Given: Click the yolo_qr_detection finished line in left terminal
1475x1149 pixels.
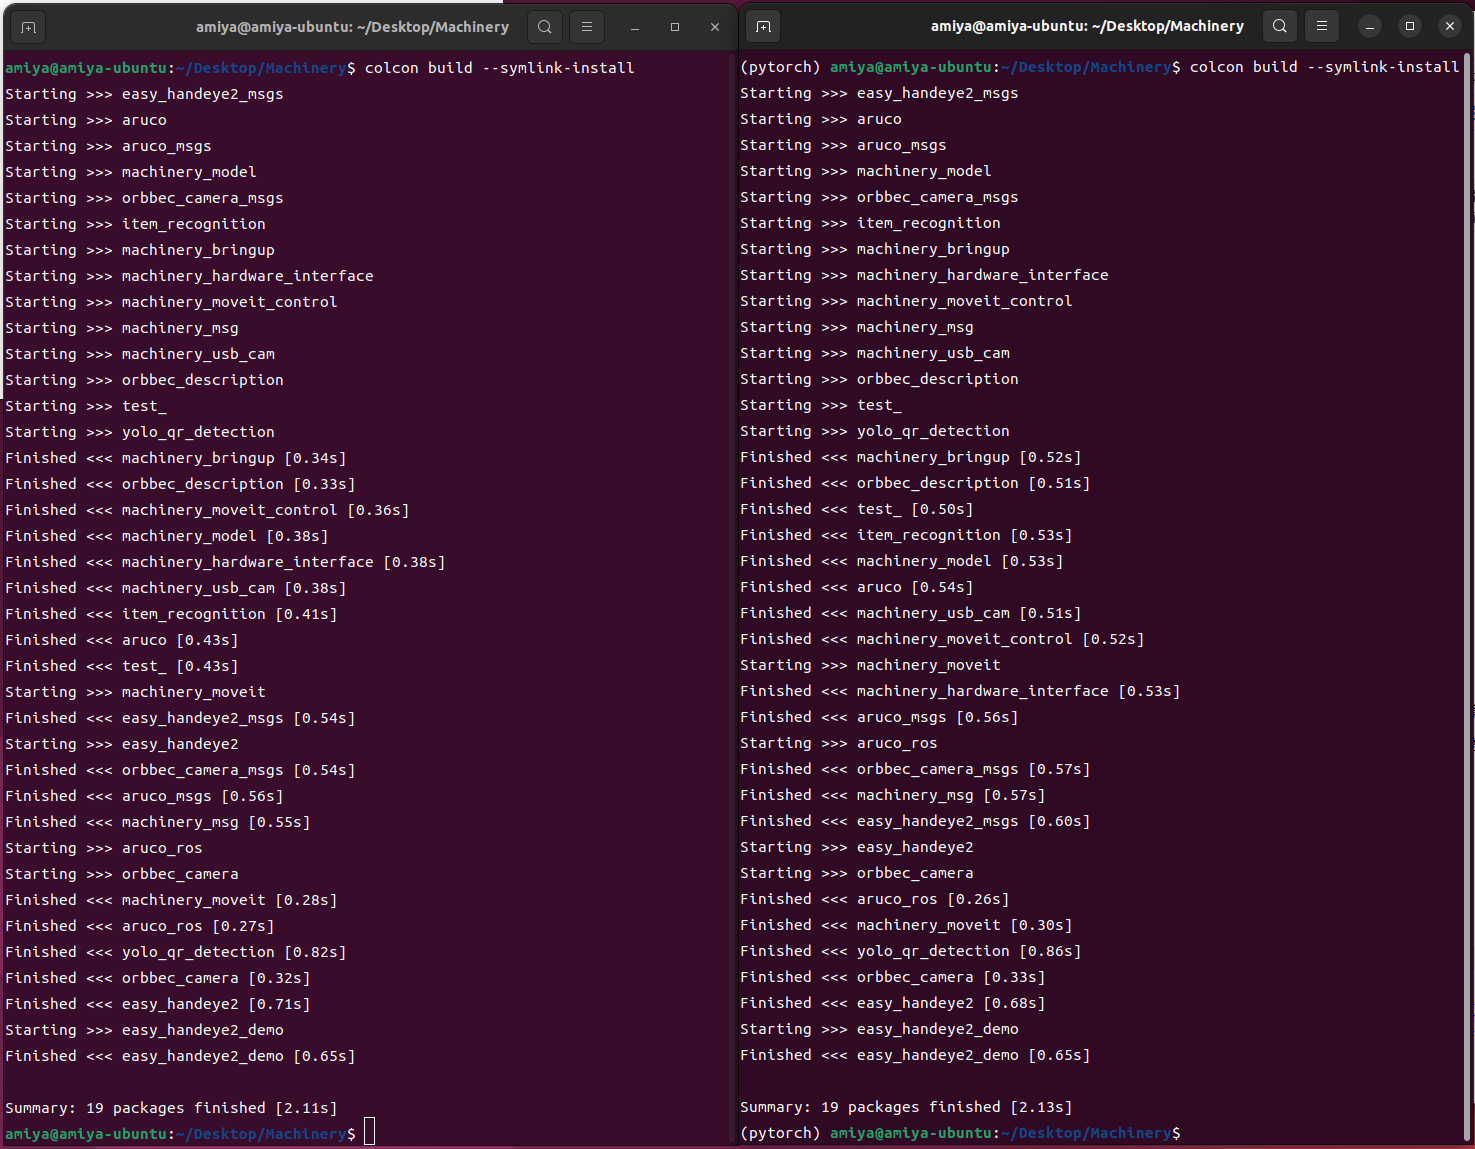Looking at the screenshot, I should pos(175,951).
